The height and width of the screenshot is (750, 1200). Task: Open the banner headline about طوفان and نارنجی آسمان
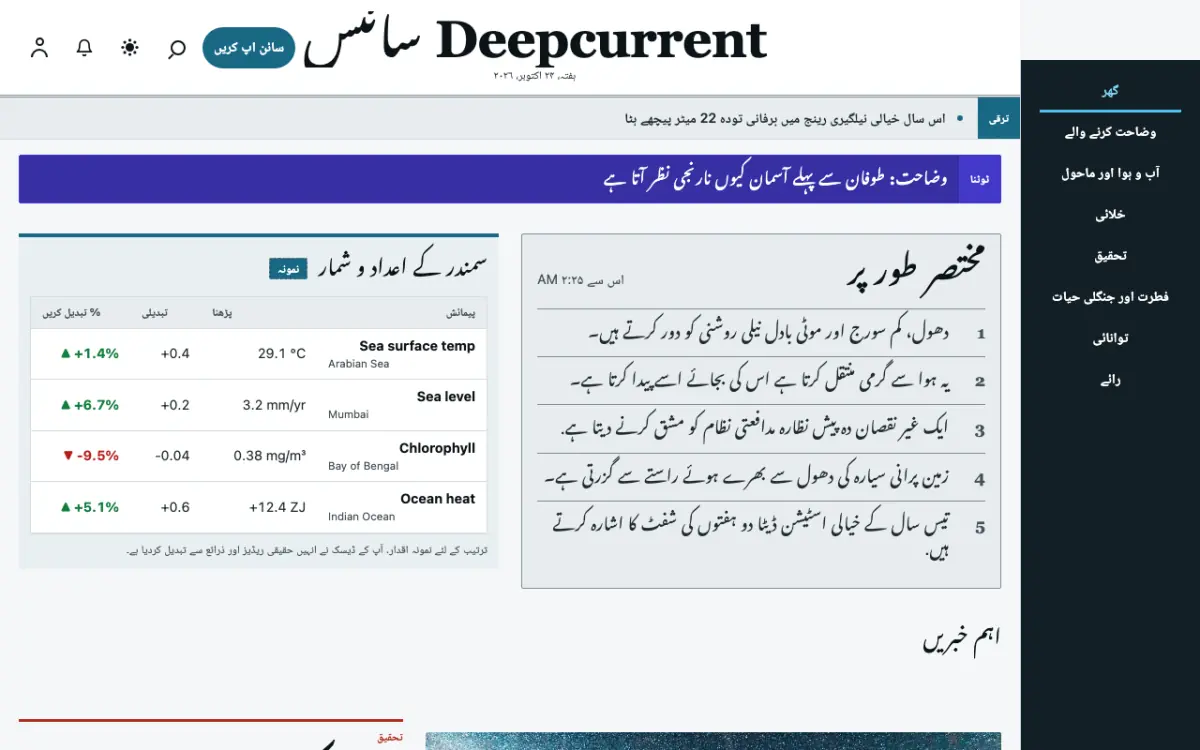pyautogui.click(x=776, y=179)
